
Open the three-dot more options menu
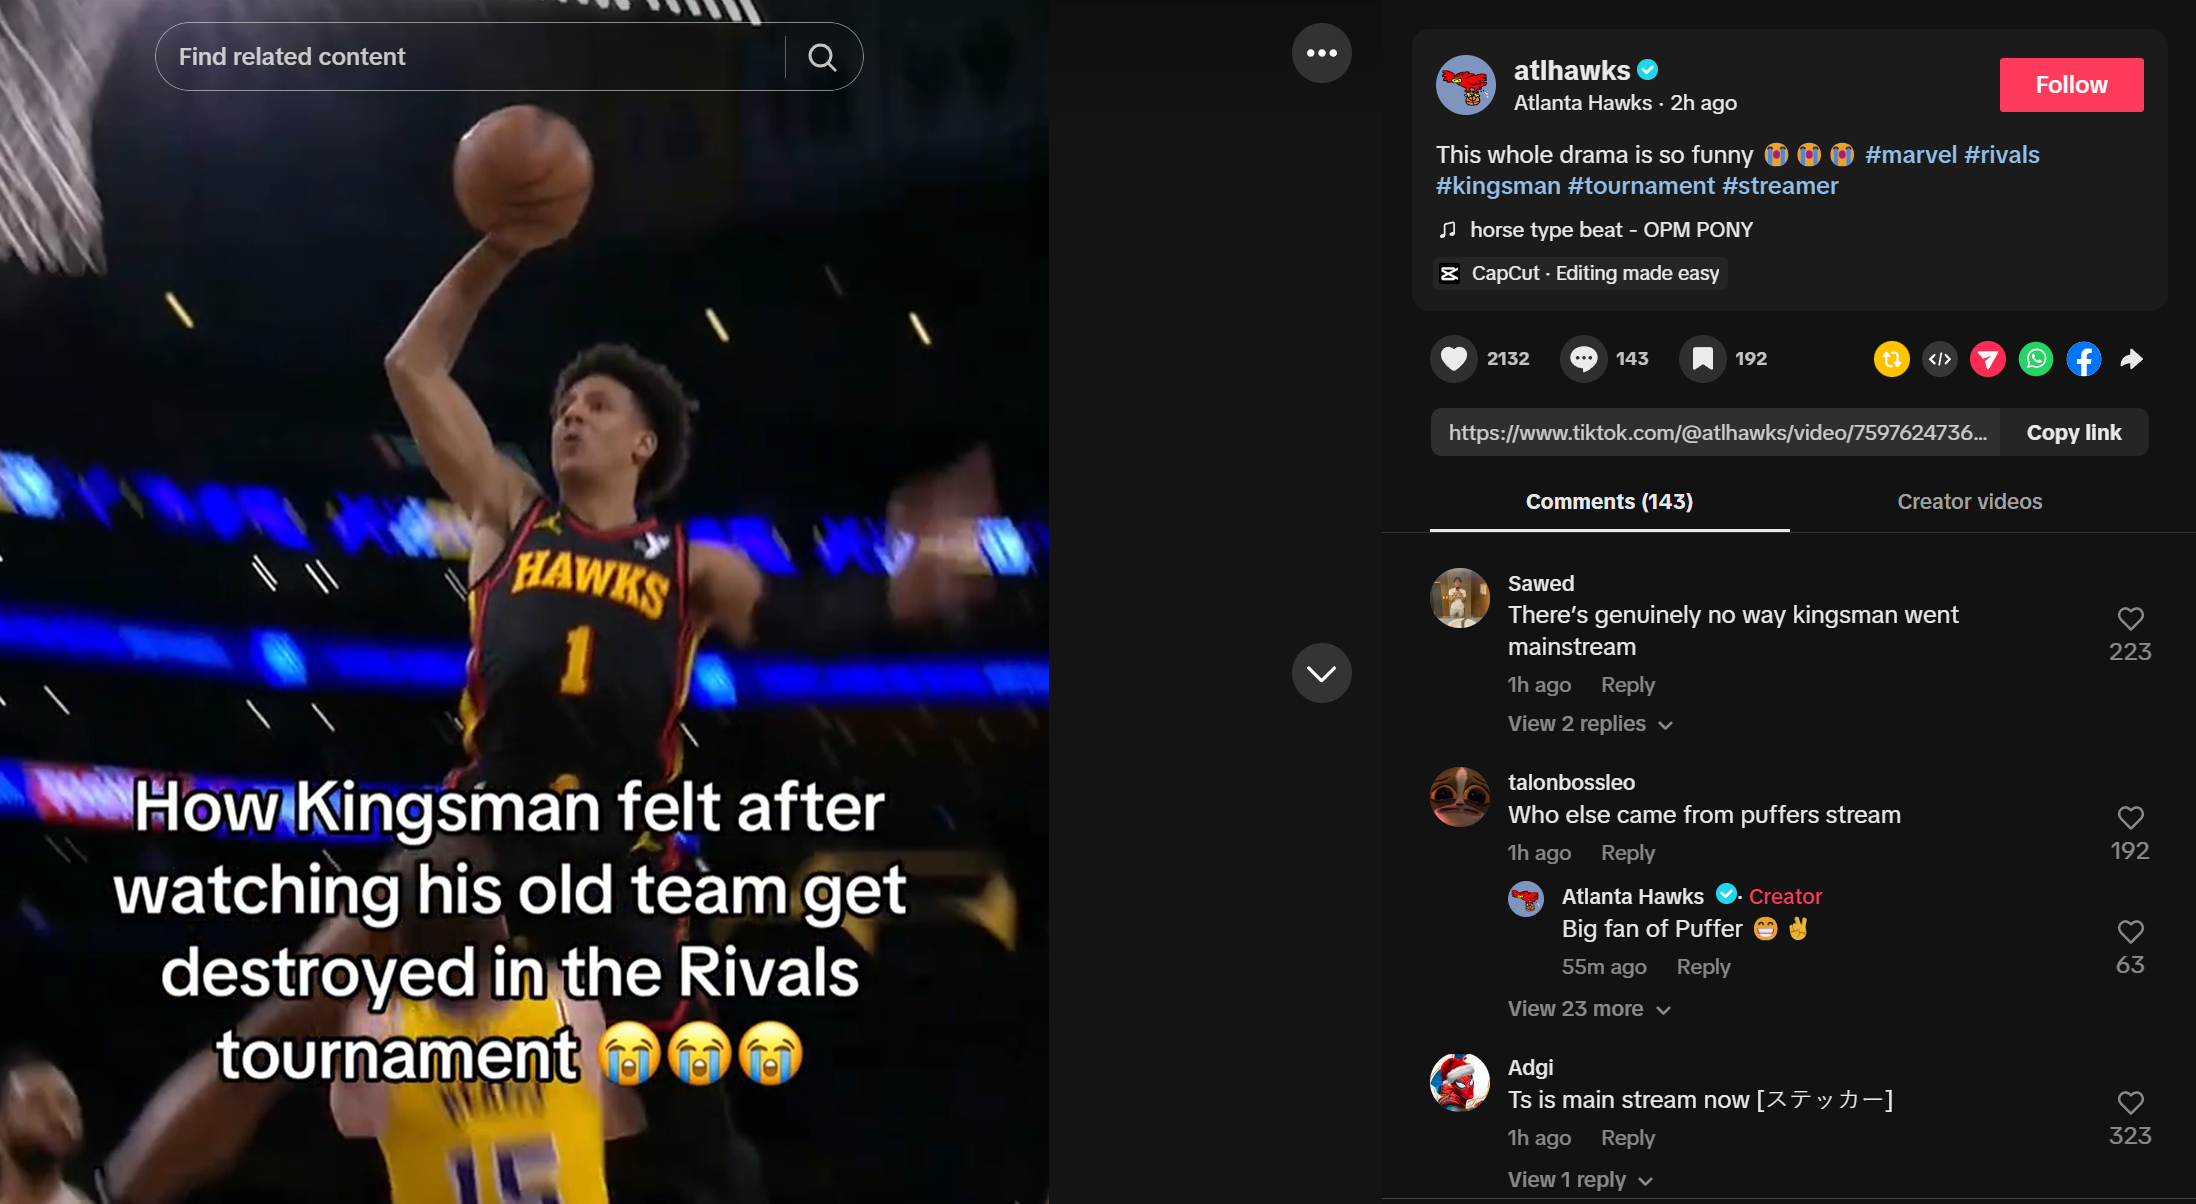[x=1321, y=53]
